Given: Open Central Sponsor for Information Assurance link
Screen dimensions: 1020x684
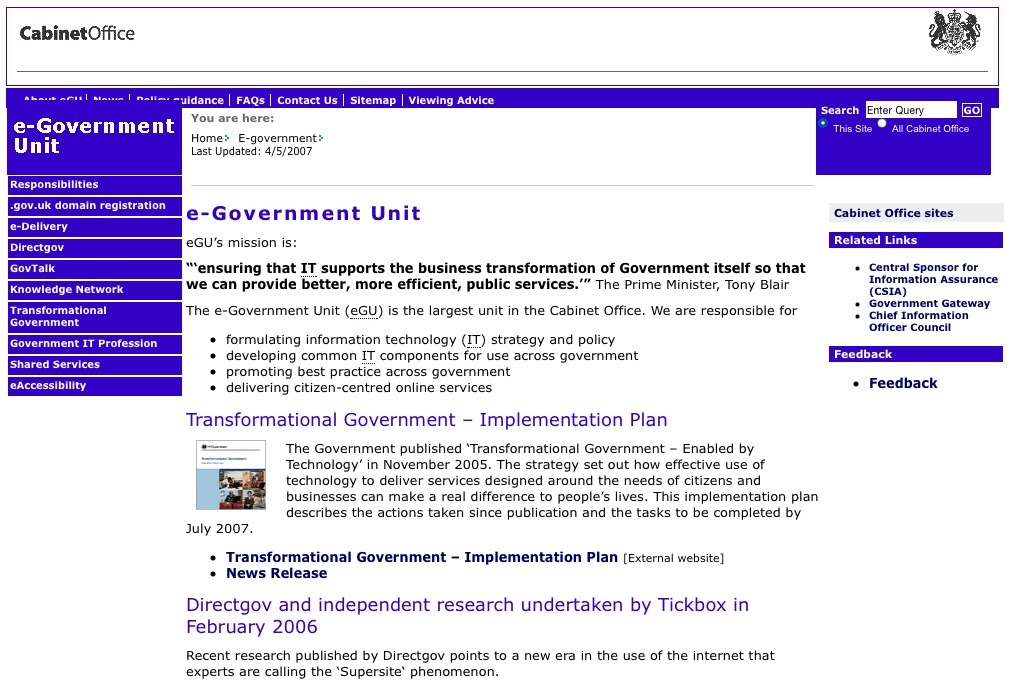Looking at the screenshot, I should point(933,279).
